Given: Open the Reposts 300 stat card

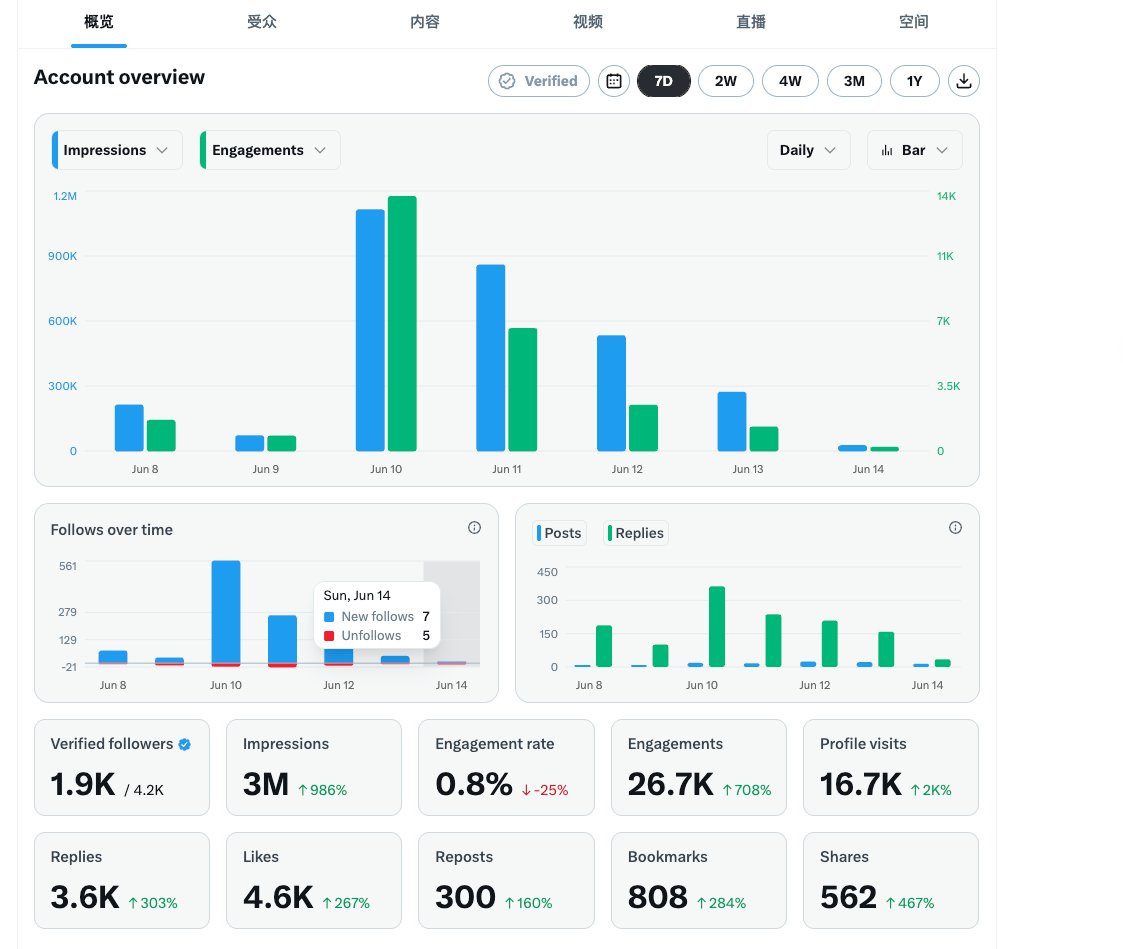Looking at the screenshot, I should click(506, 880).
